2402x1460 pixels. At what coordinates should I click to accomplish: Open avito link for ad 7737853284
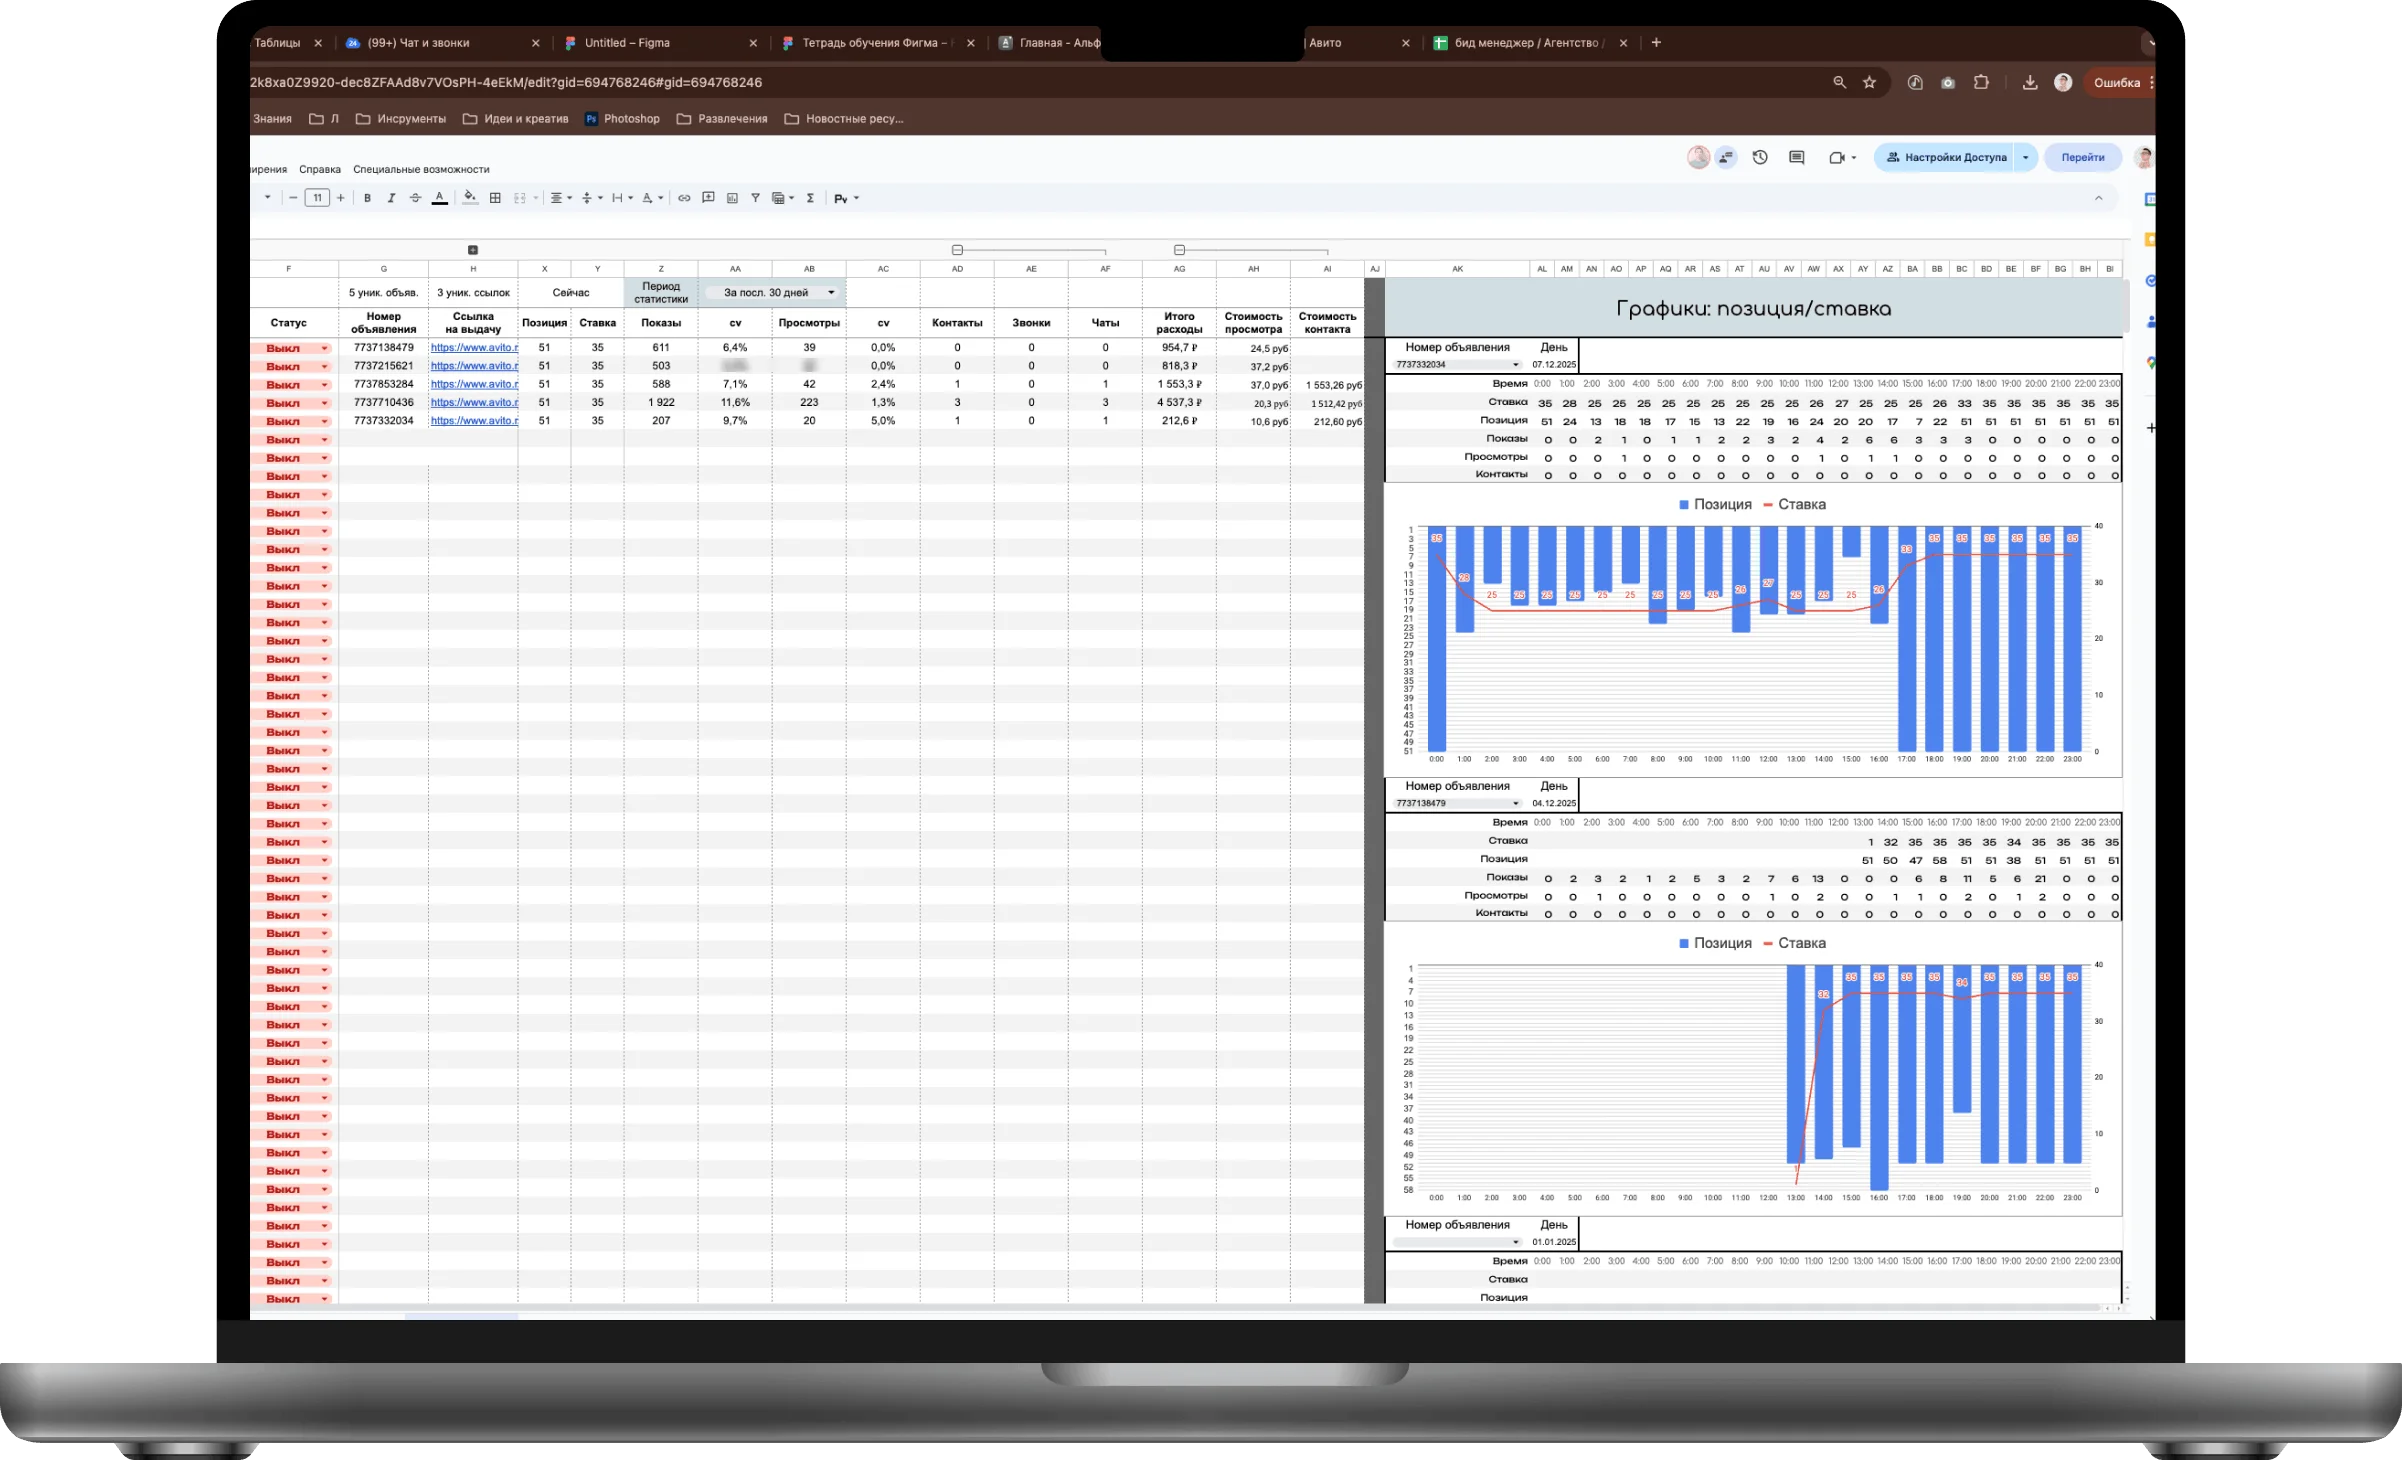coord(474,384)
